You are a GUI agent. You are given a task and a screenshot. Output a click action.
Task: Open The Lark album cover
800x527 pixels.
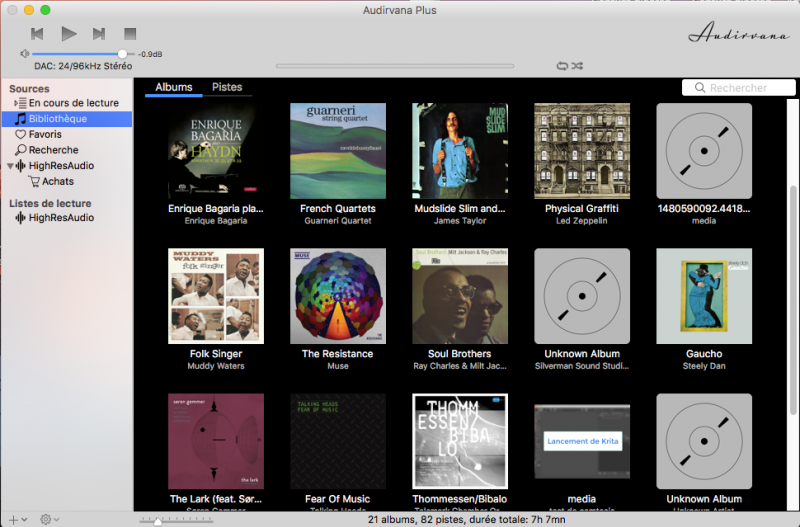pos(216,441)
